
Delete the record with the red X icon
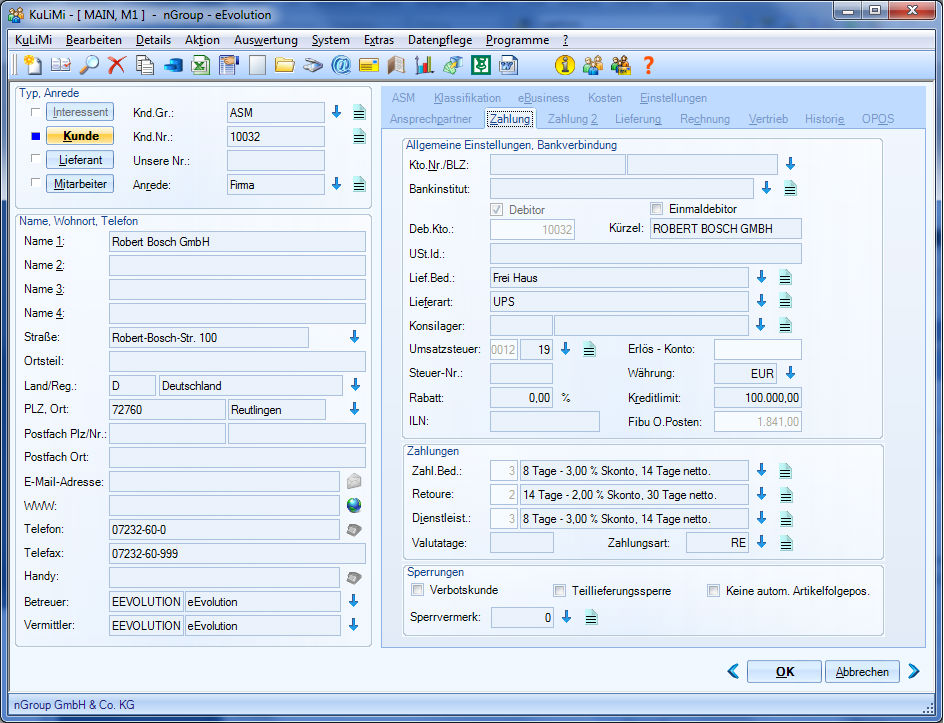117,65
